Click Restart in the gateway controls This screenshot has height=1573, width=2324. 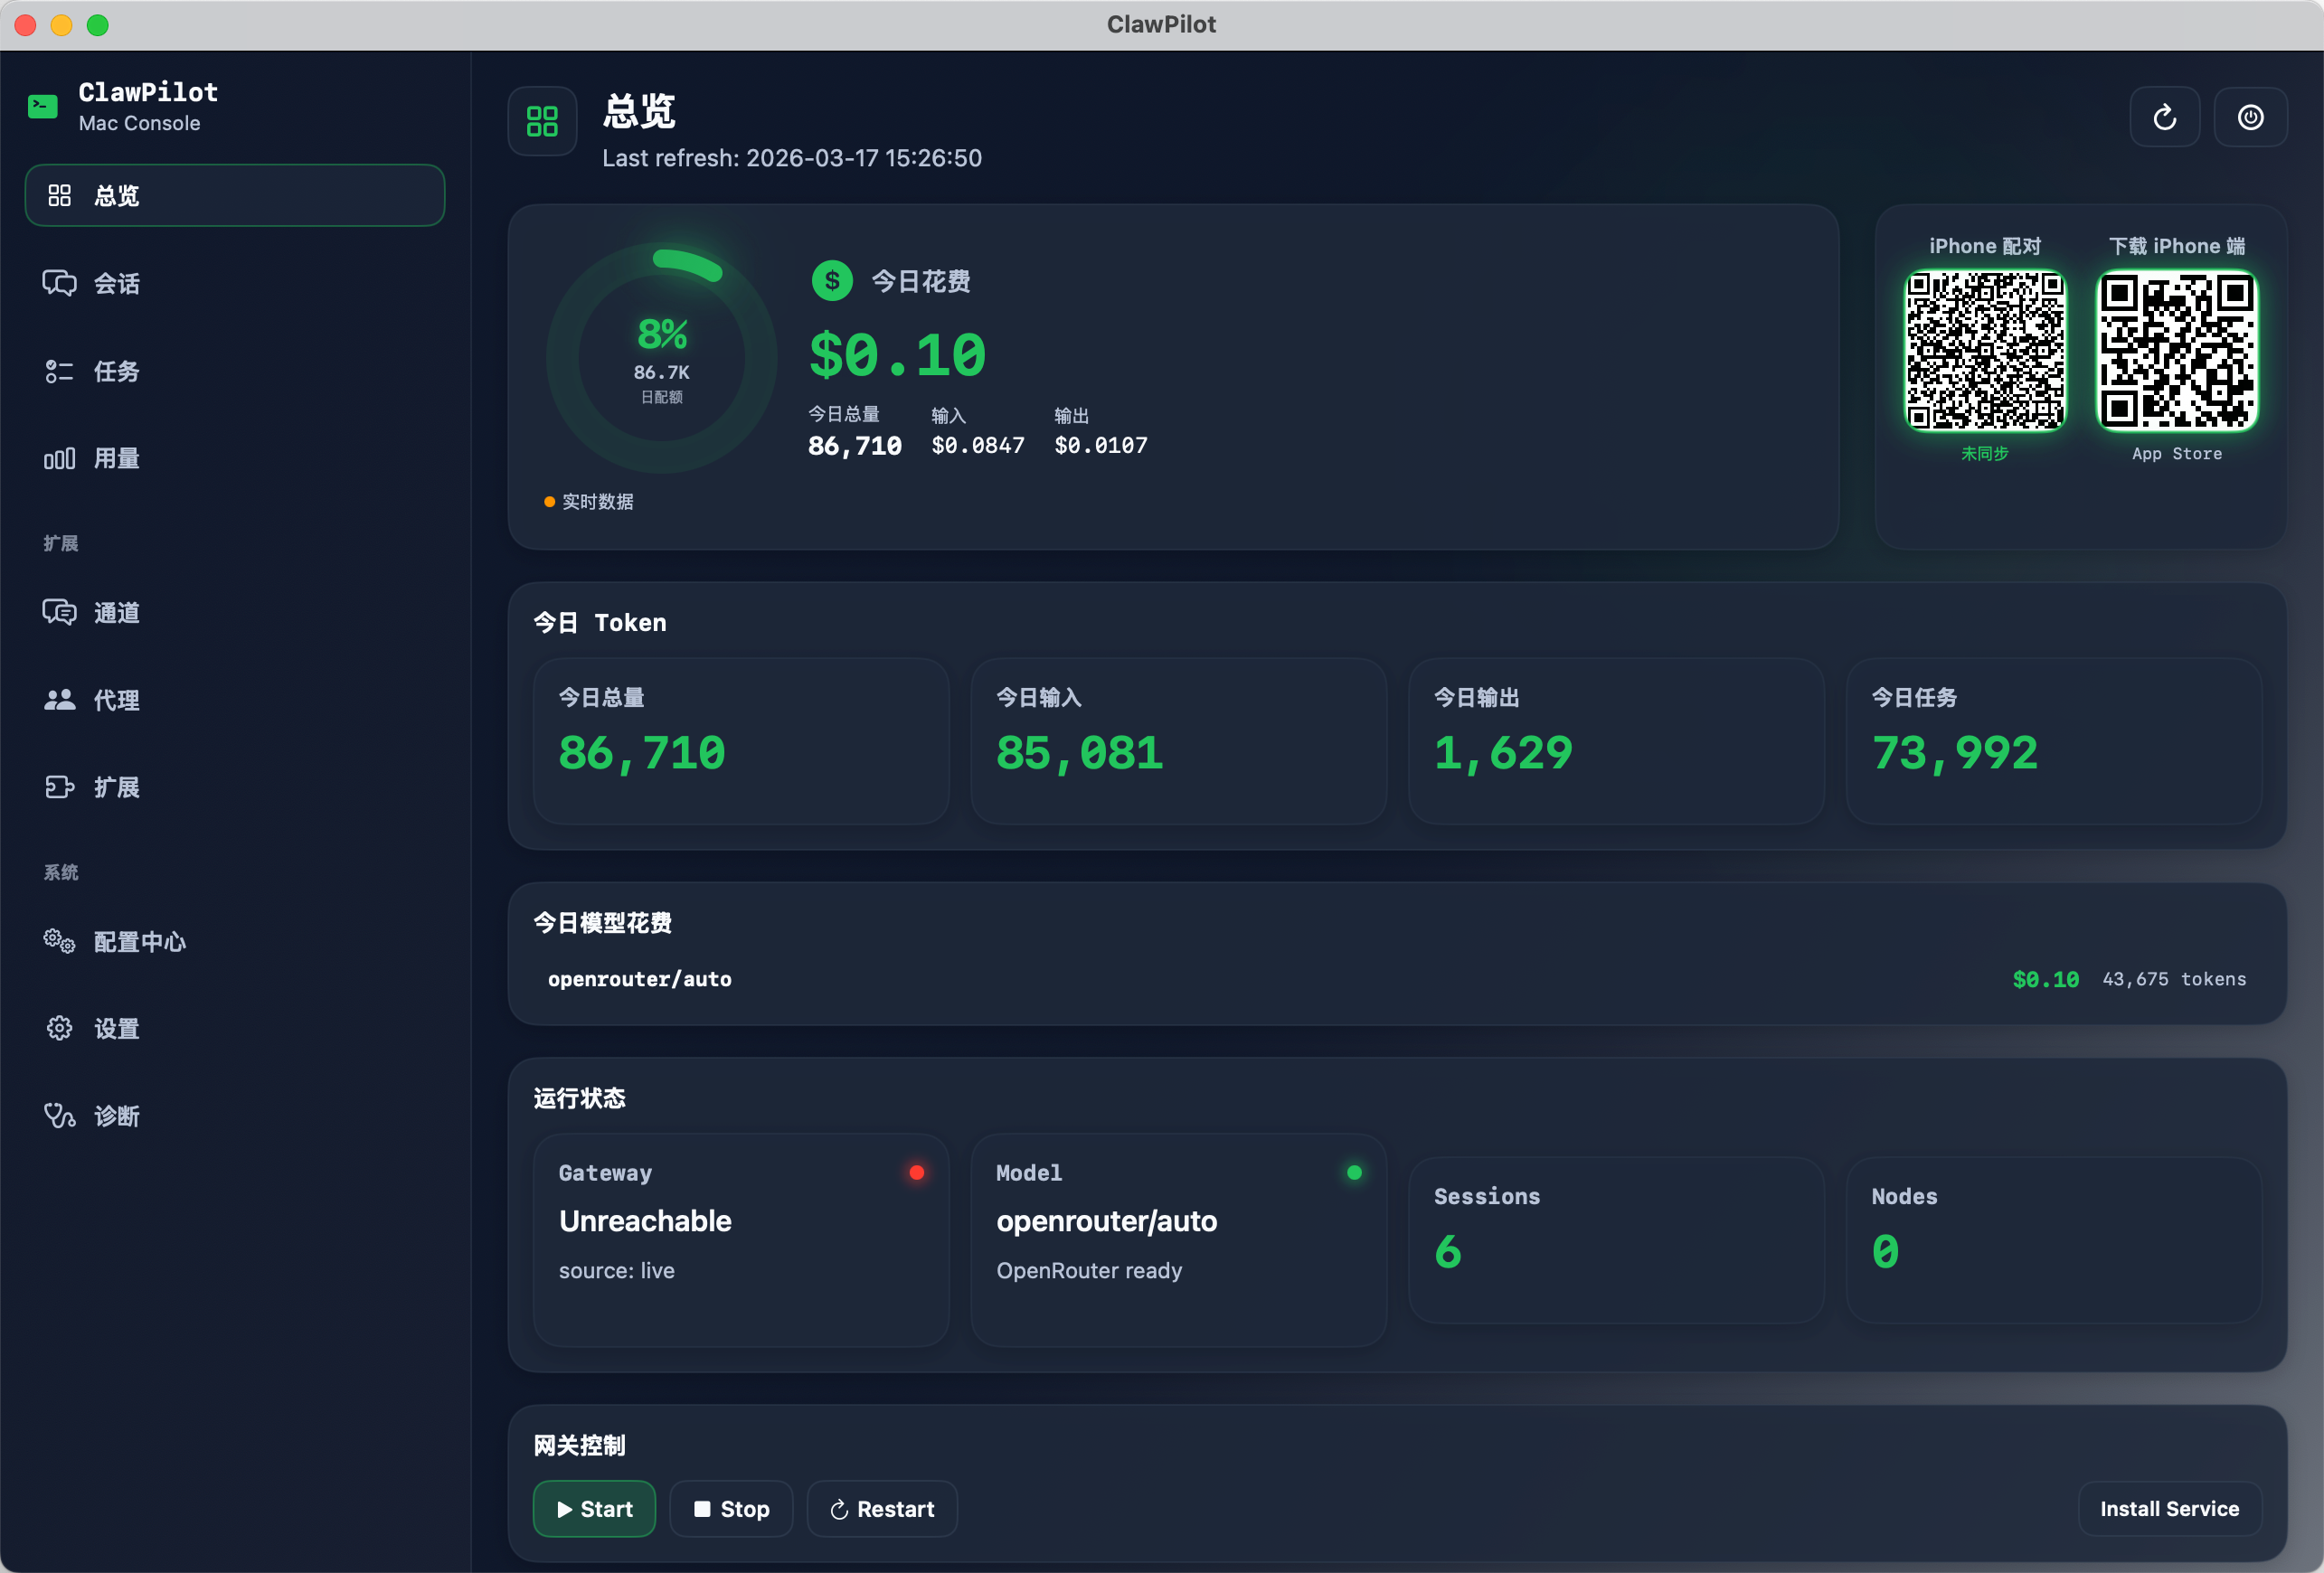(x=881, y=1509)
